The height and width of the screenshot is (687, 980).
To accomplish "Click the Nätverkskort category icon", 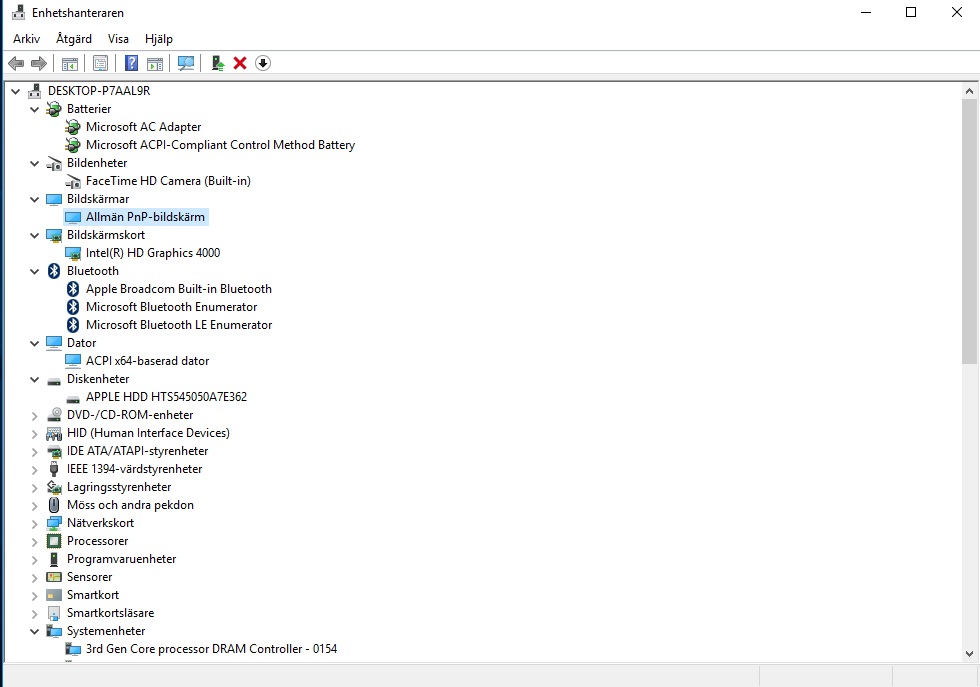I will [x=54, y=523].
